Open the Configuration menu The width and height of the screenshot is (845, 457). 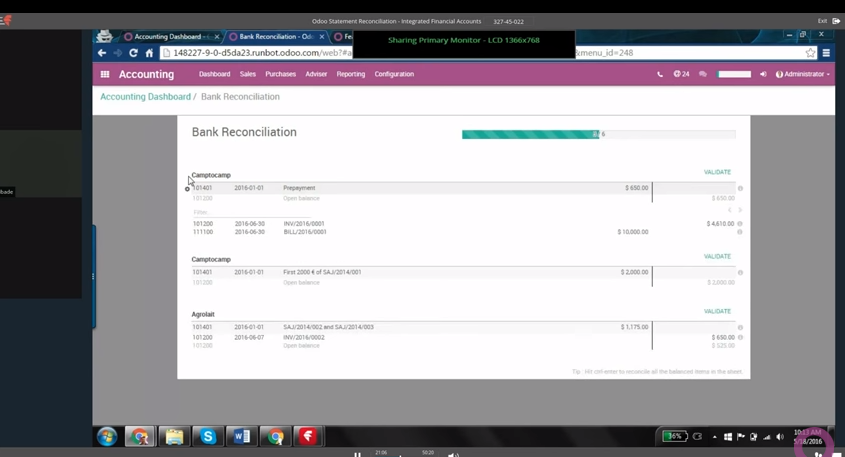(x=394, y=74)
